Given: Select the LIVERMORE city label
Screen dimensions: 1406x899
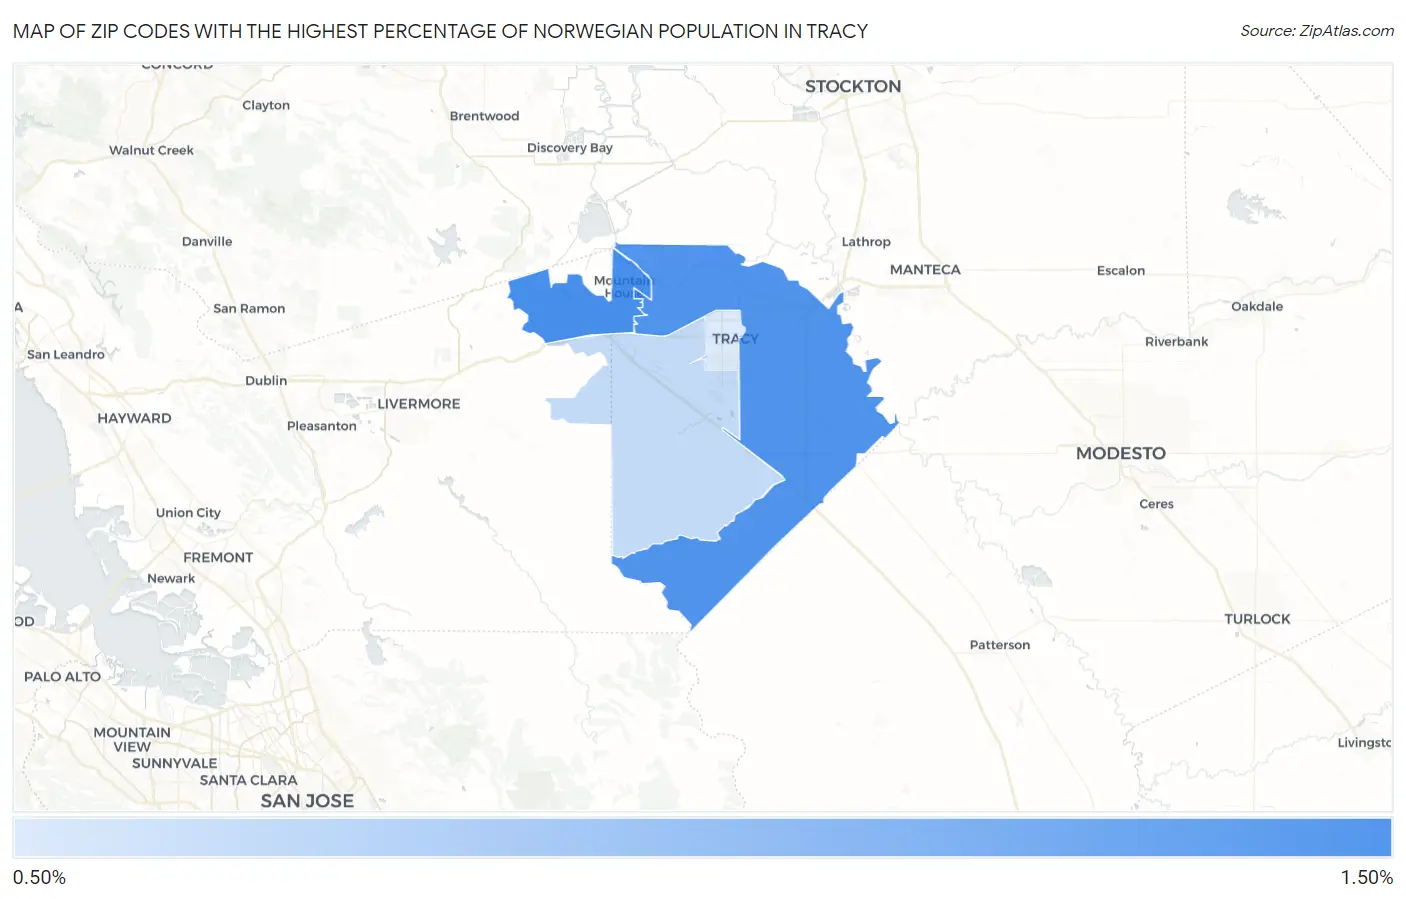Looking at the screenshot, I should pyautogui.click(x=419, y=404).
